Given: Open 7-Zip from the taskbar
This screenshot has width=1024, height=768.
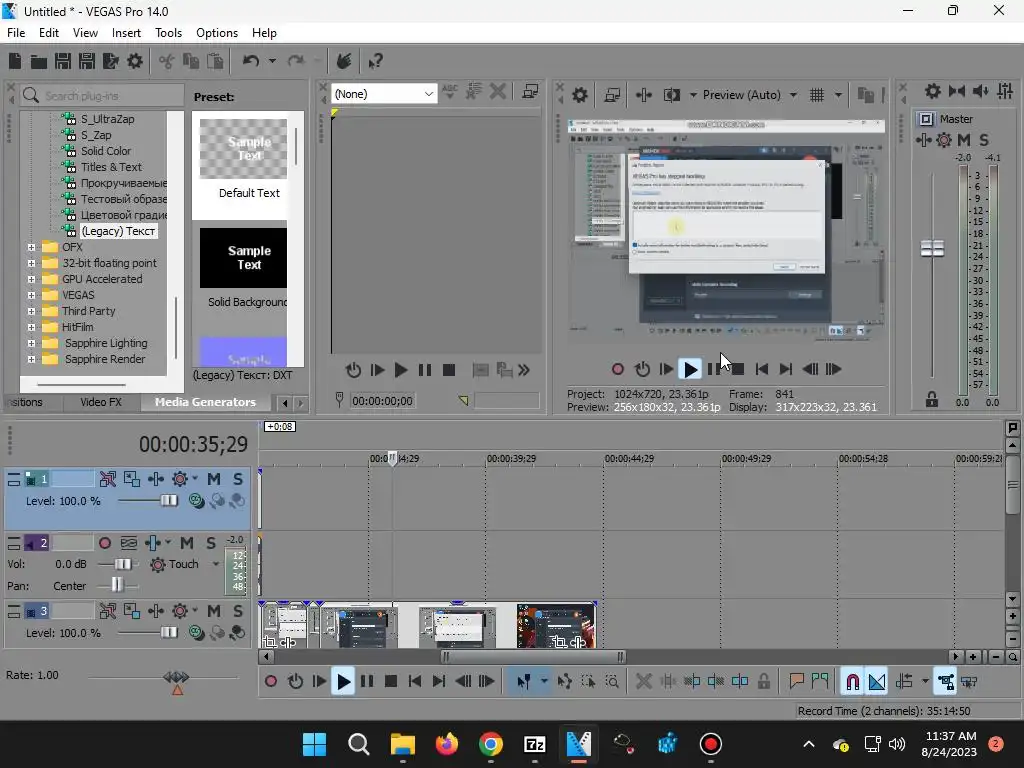Looking at the screenshot, I should click(x=535, y=744).
